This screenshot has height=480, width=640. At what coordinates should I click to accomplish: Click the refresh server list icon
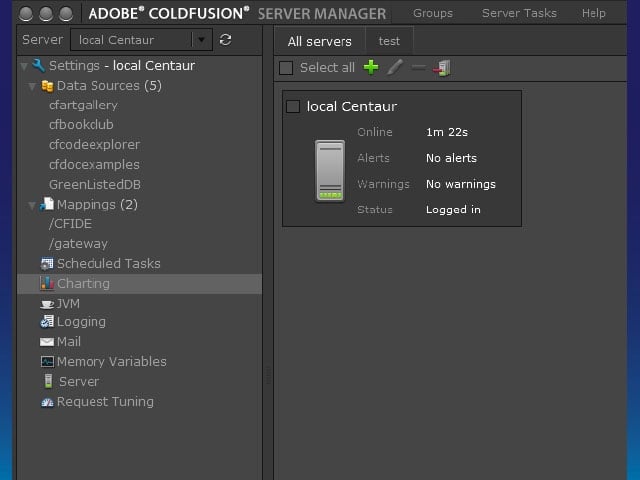tap(225, 40)
